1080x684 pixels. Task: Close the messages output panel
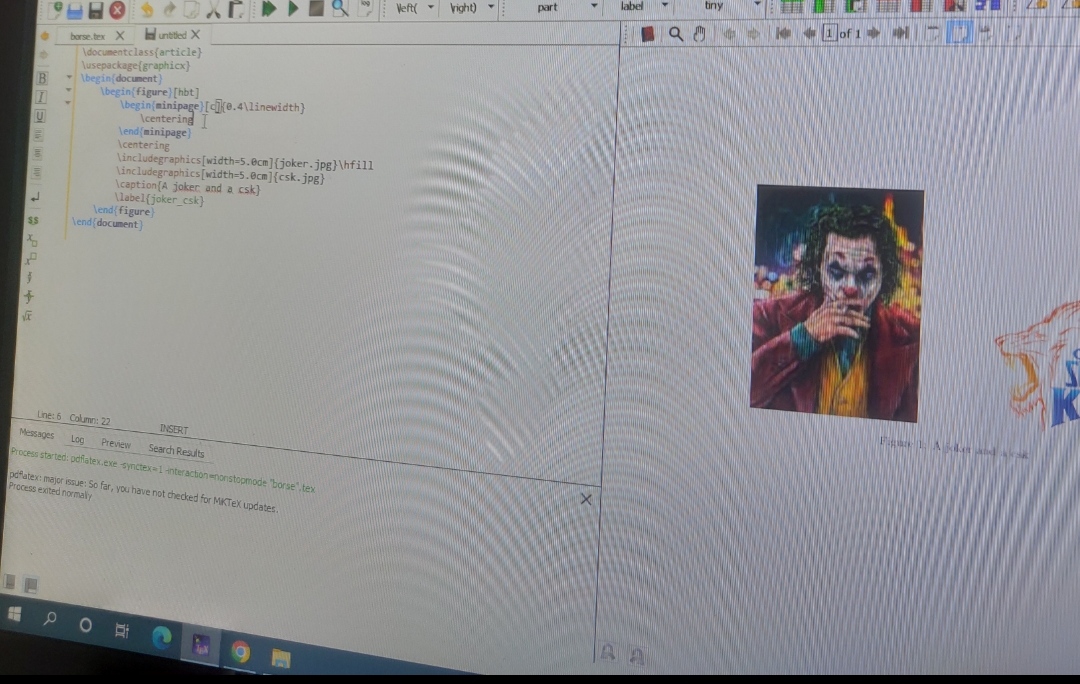point(586,498)
